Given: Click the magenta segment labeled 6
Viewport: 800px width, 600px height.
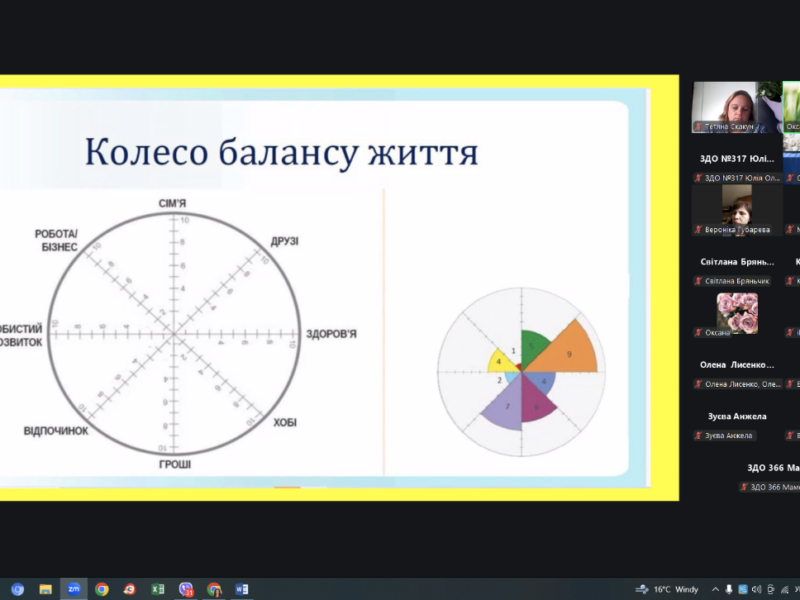Looking at the screenshot, I should click(535, 403).
